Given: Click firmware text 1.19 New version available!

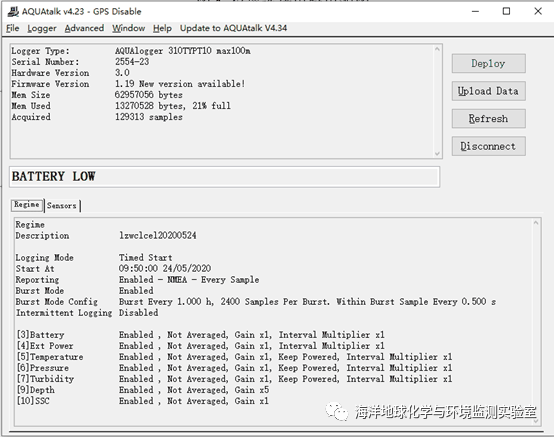Looking at the screenshot, I should point(180,84).
